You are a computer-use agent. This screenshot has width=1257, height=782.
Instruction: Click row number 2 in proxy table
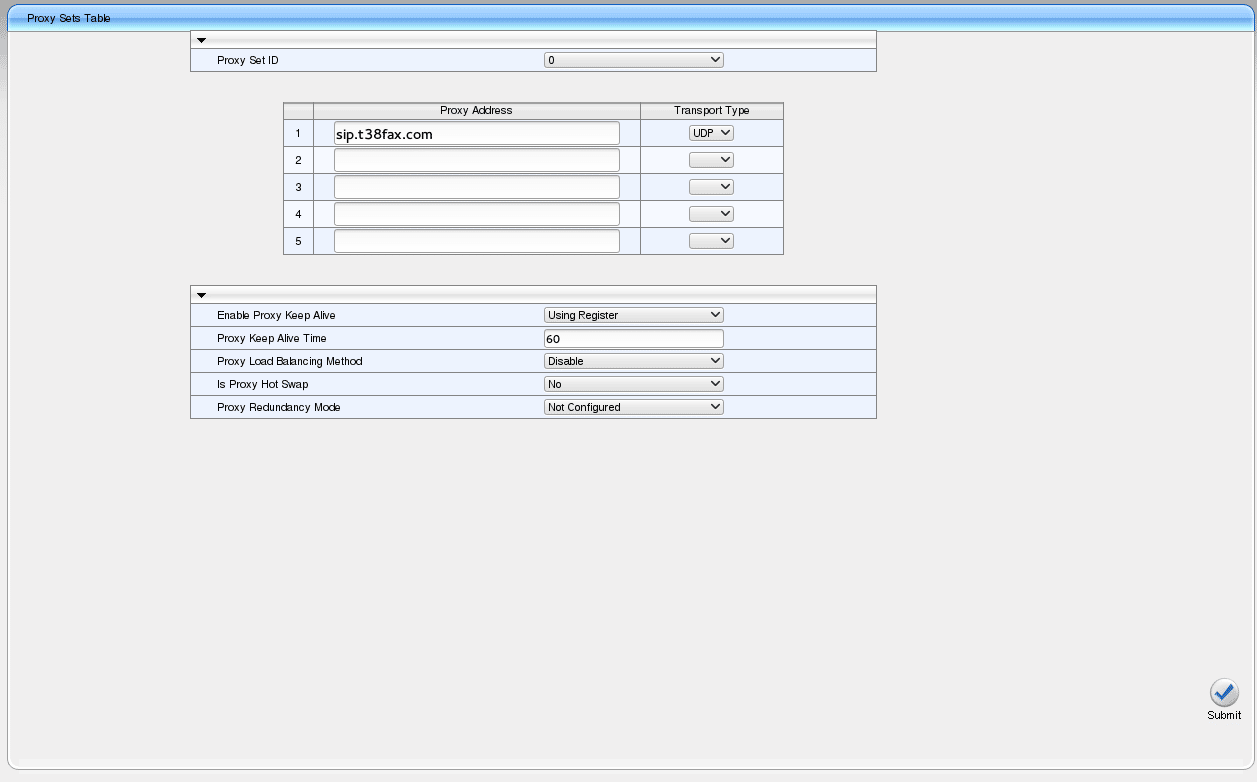point(298,160)
